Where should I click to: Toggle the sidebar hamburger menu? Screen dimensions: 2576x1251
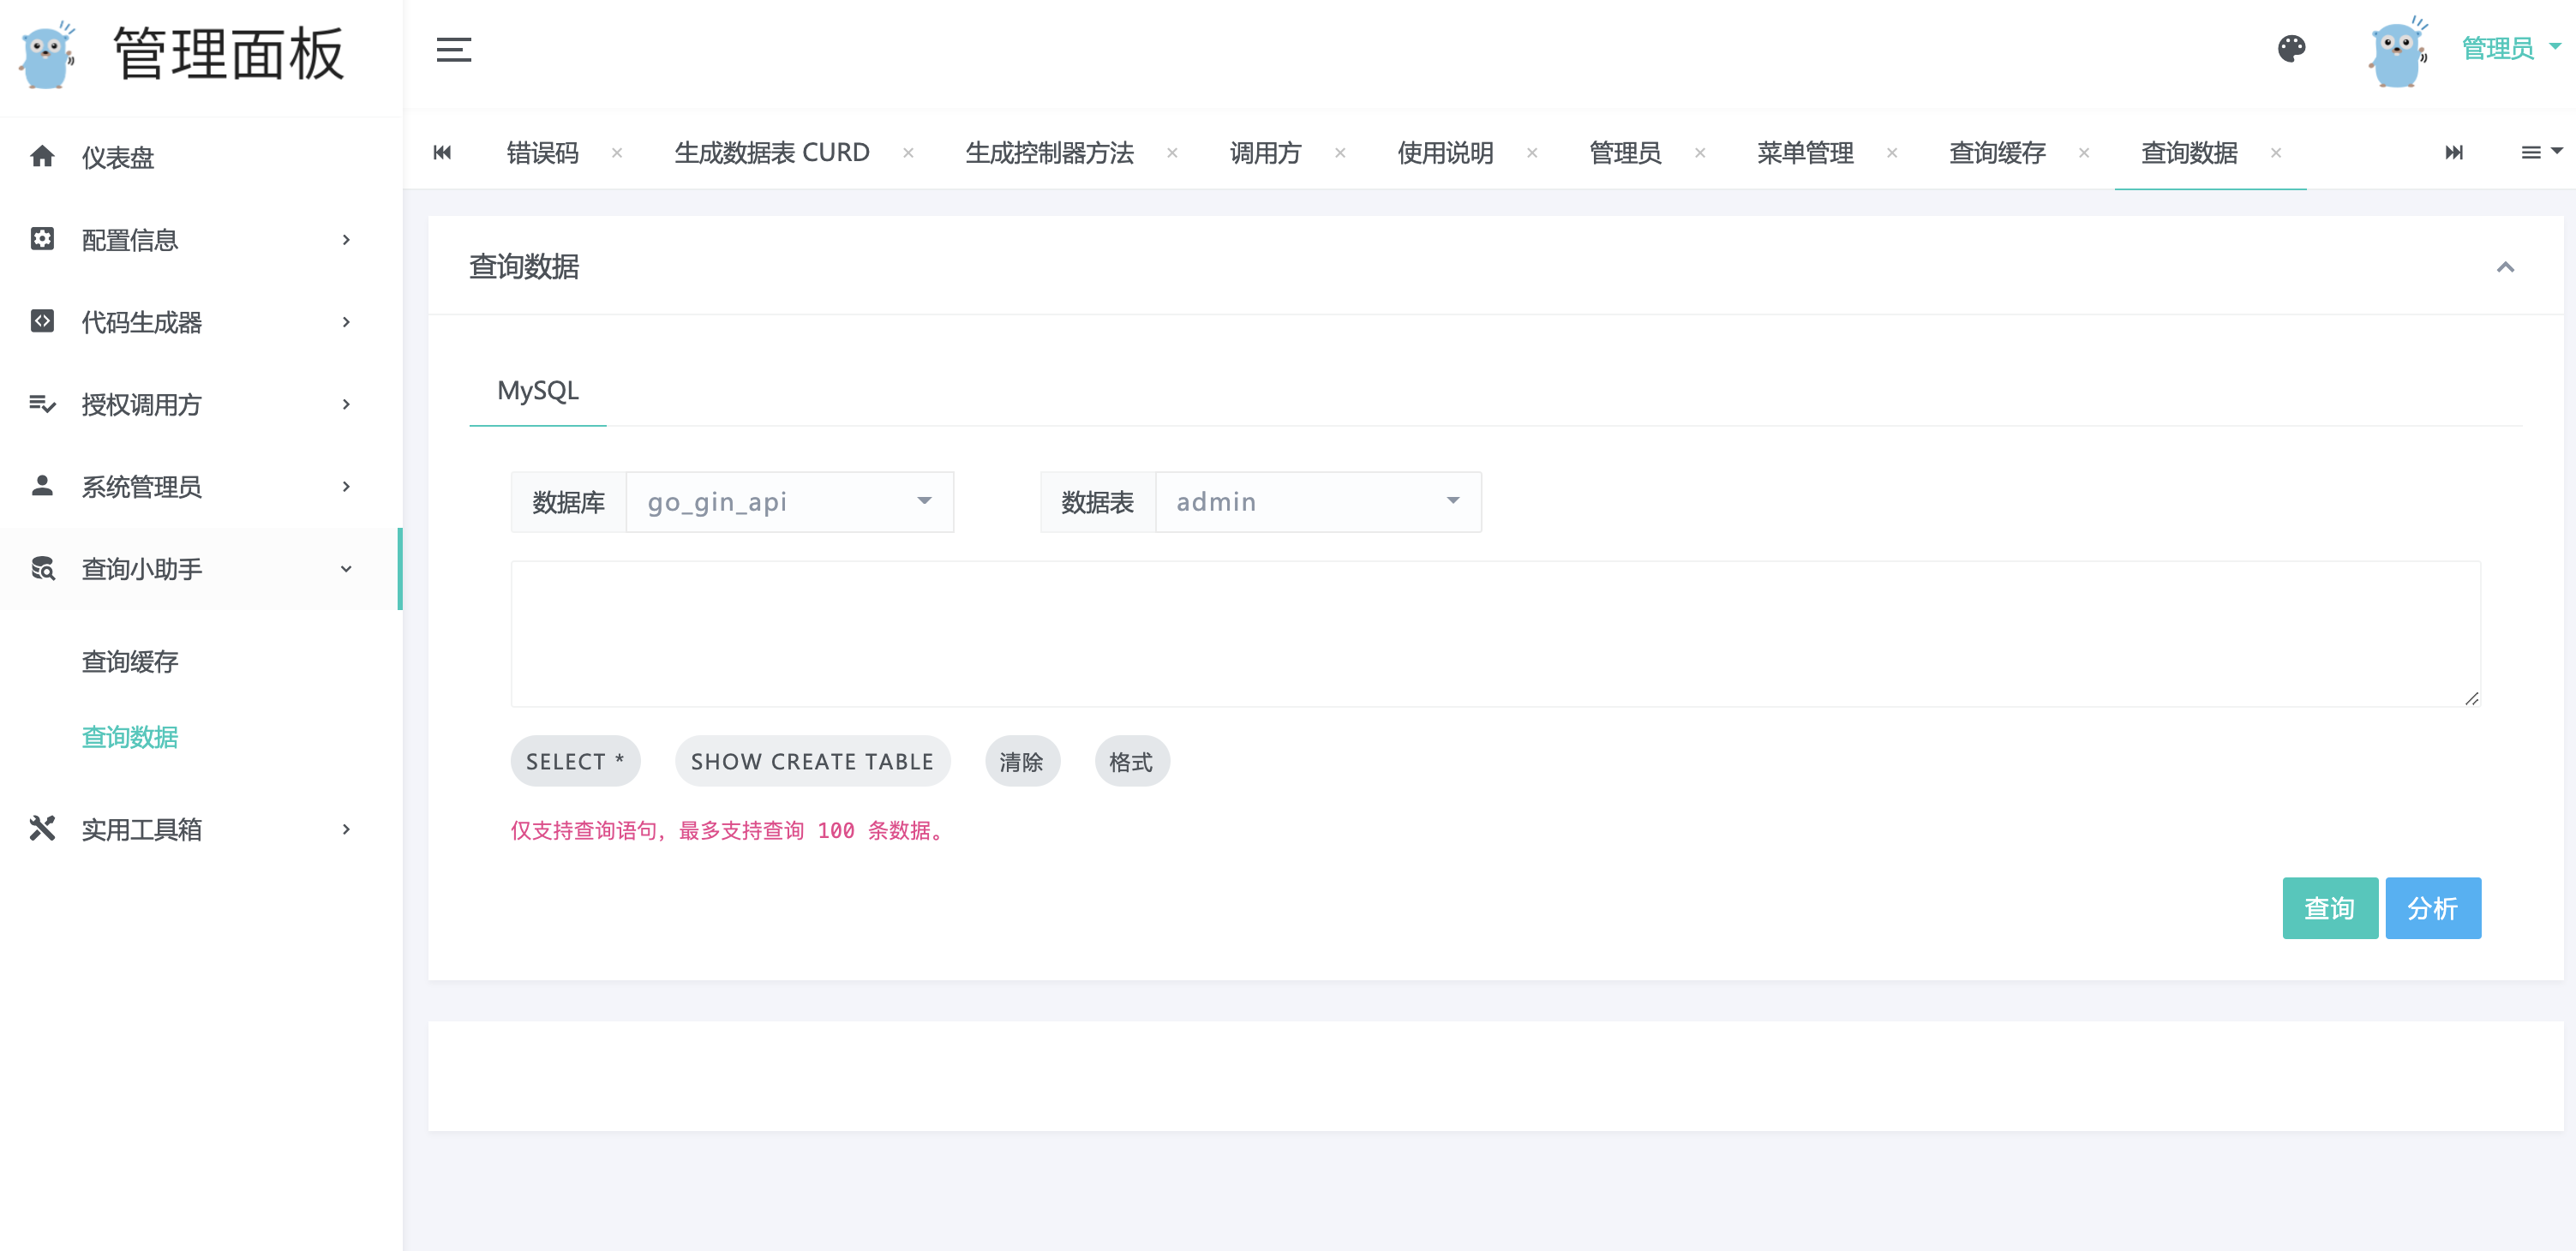pyautogui.click(x=453, y=49)
